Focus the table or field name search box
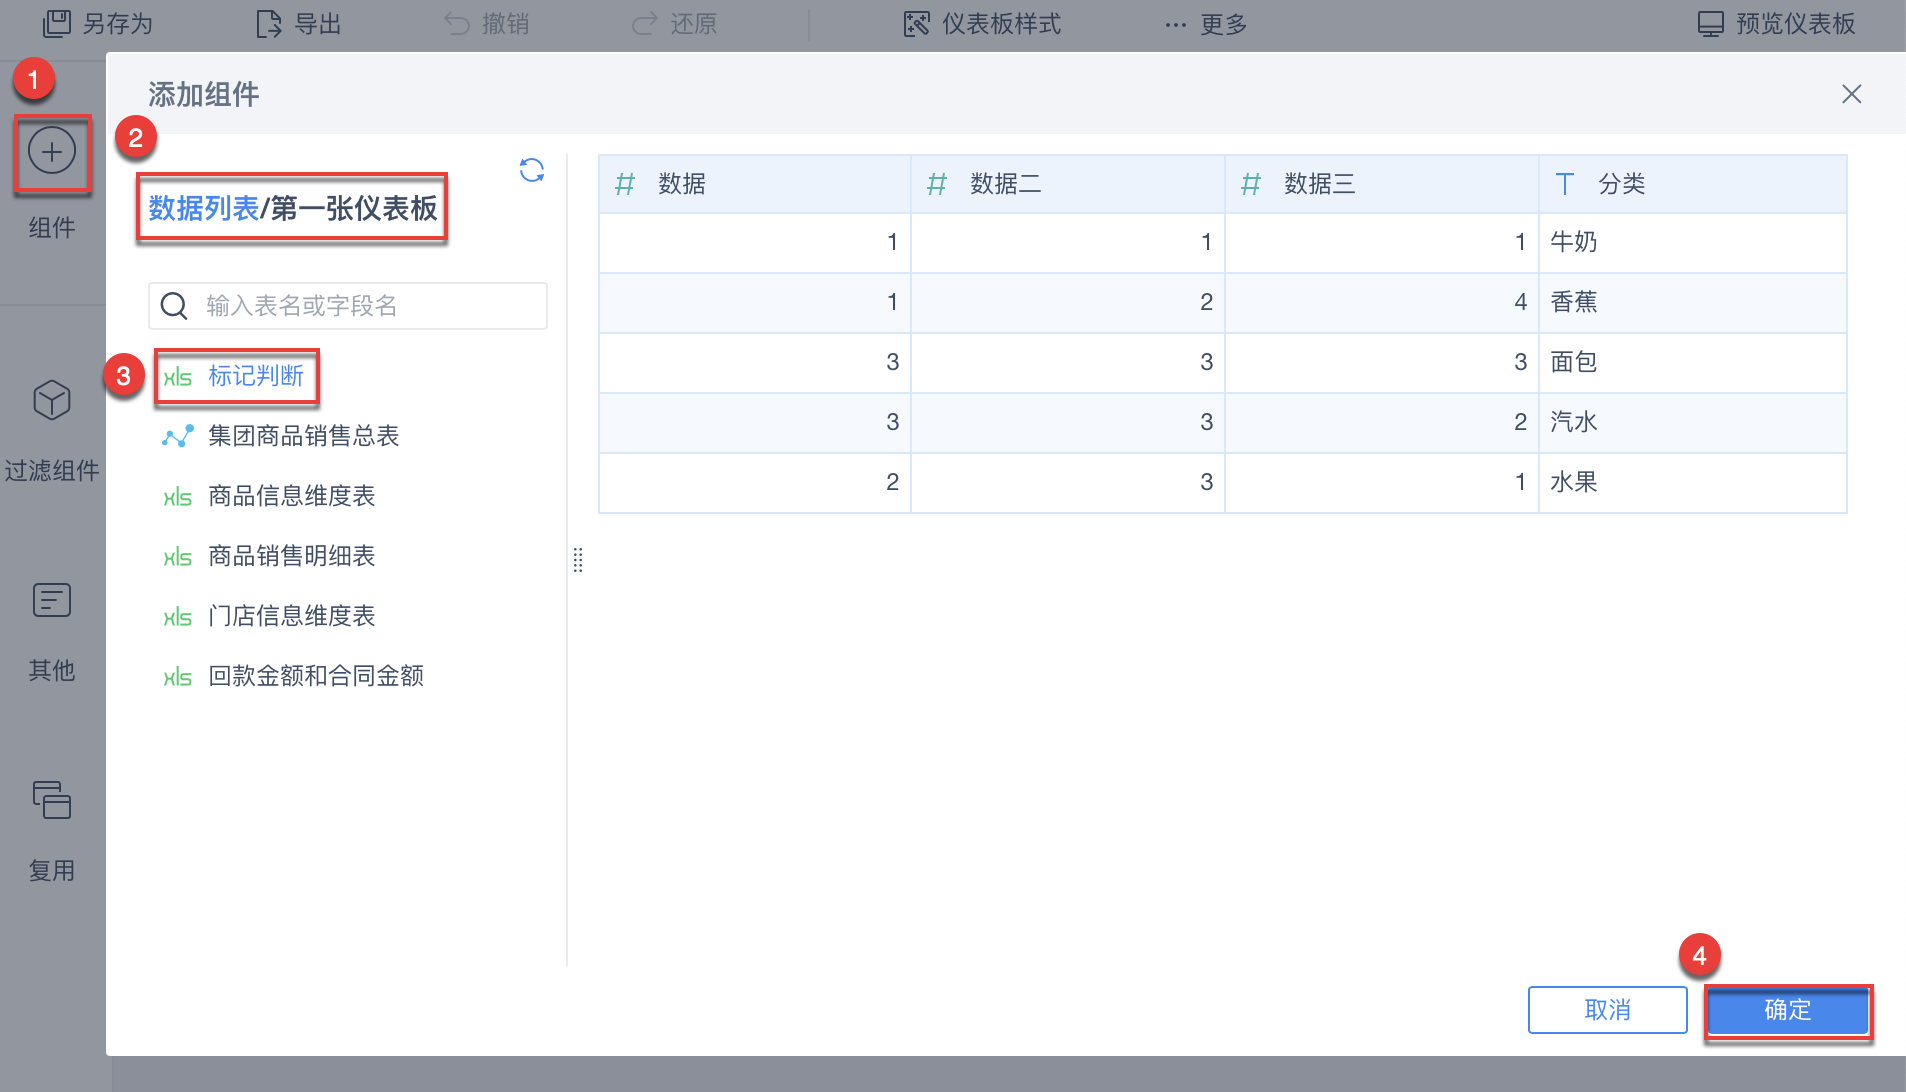 (348, 306)
